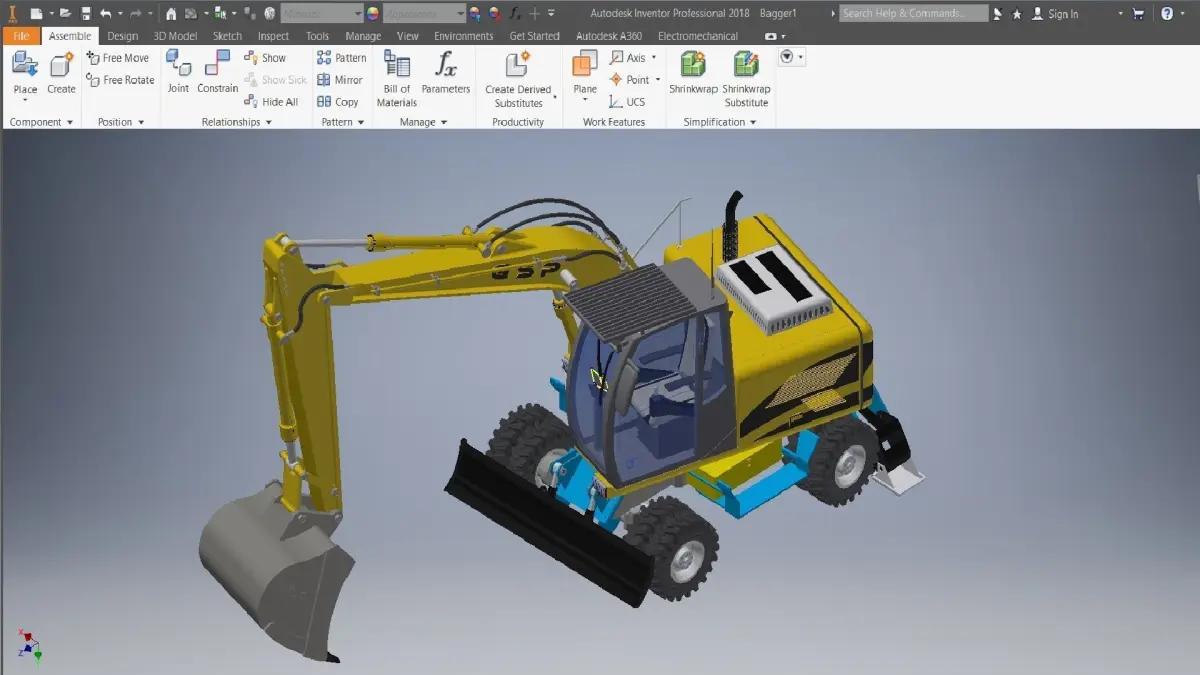Switch to the Tools tab
The width and height of the screenshot is (1200, 675).
tap(317, 36)
